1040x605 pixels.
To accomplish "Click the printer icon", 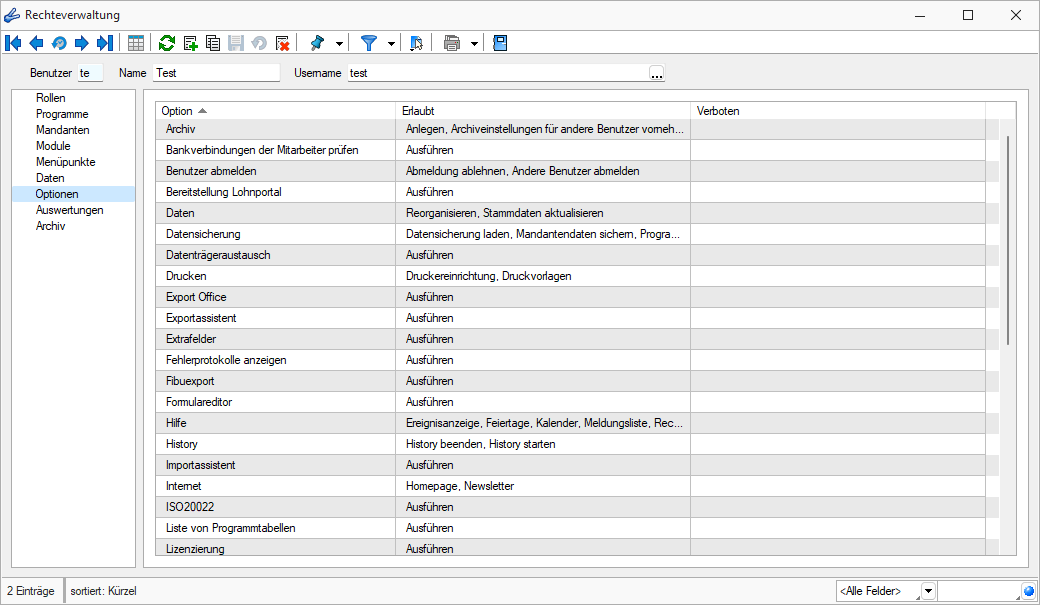I will [x=452, y=43].
